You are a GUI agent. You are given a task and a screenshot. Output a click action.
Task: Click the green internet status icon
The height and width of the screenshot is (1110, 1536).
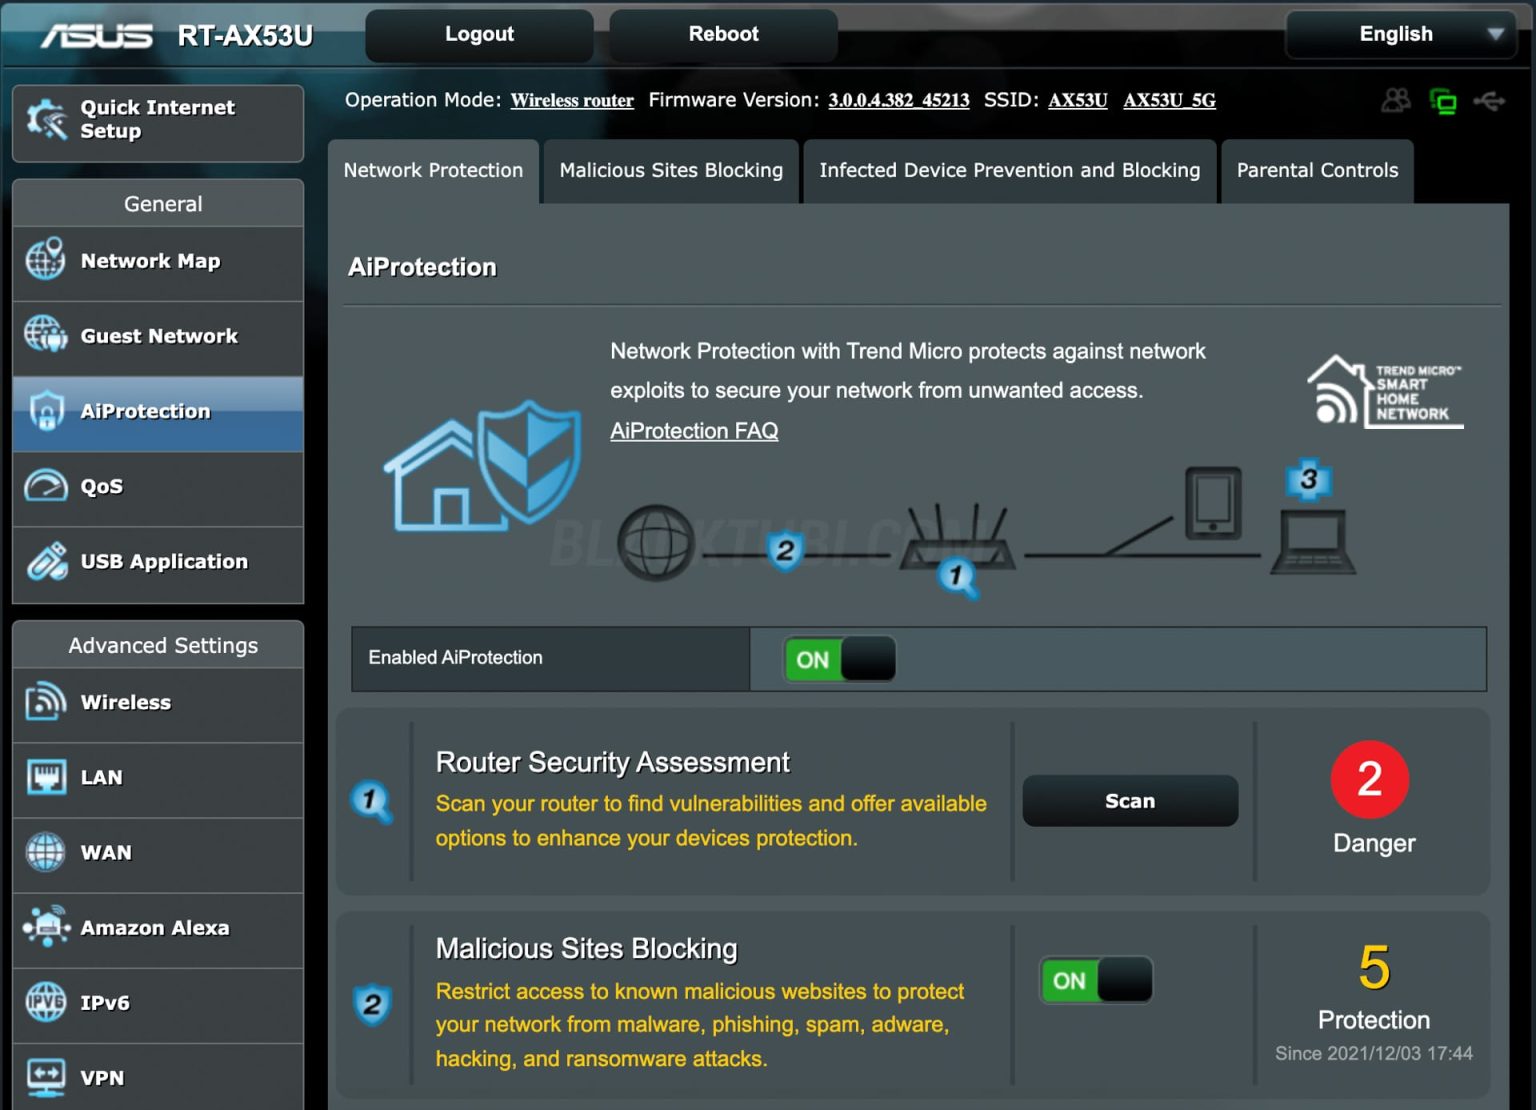[1444, 100]
